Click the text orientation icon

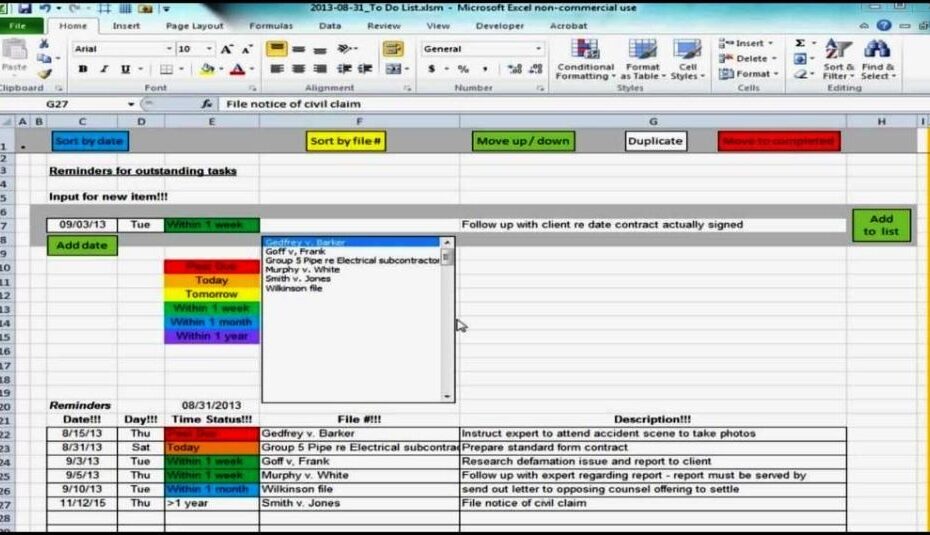click(344, 49)
